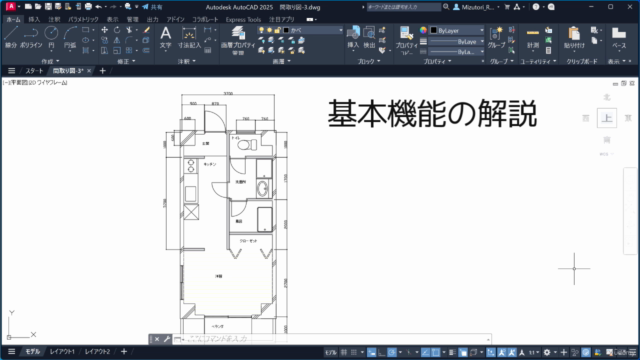Click the Undo arrow in quick access toolbar
The width and height of the screenshot is (640, 360).
click(x=98, y=7)
